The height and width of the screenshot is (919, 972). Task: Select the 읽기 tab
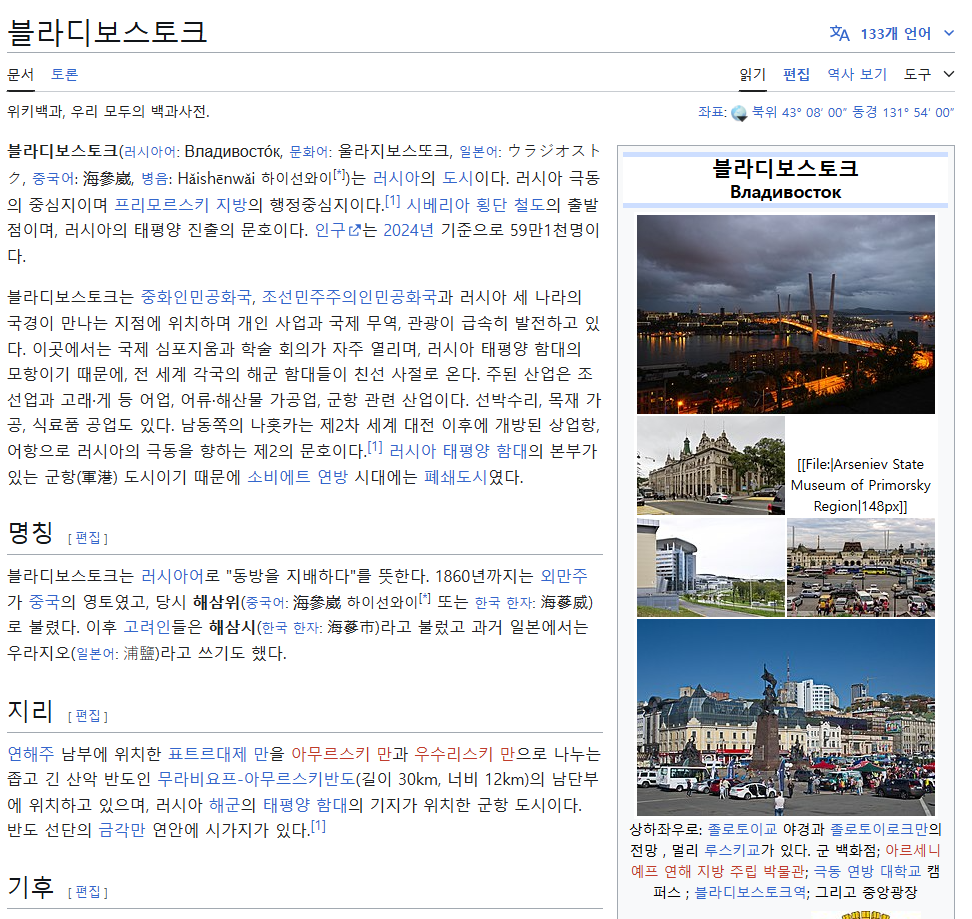pos(753,74)
